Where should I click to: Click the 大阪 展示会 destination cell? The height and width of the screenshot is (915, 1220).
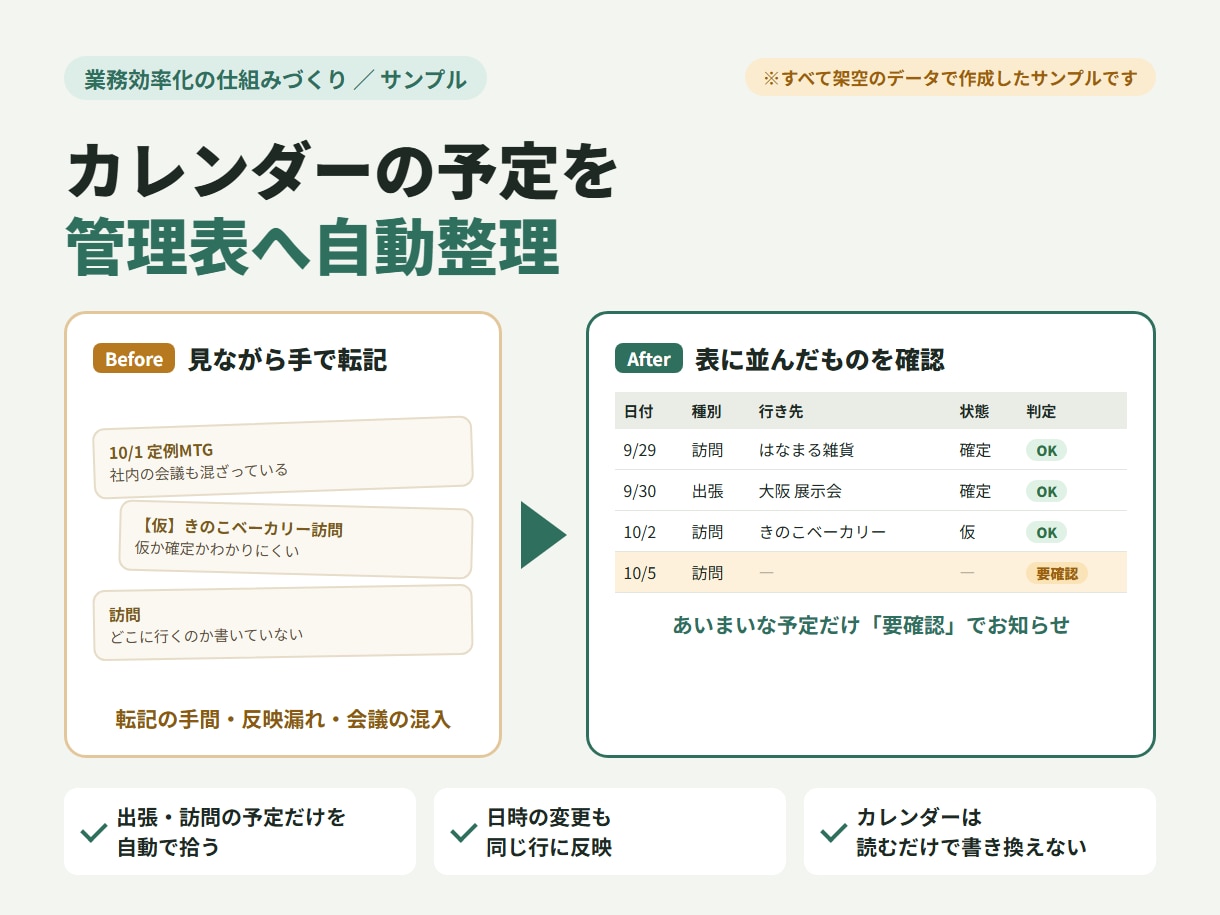click(x=800, y=491)
